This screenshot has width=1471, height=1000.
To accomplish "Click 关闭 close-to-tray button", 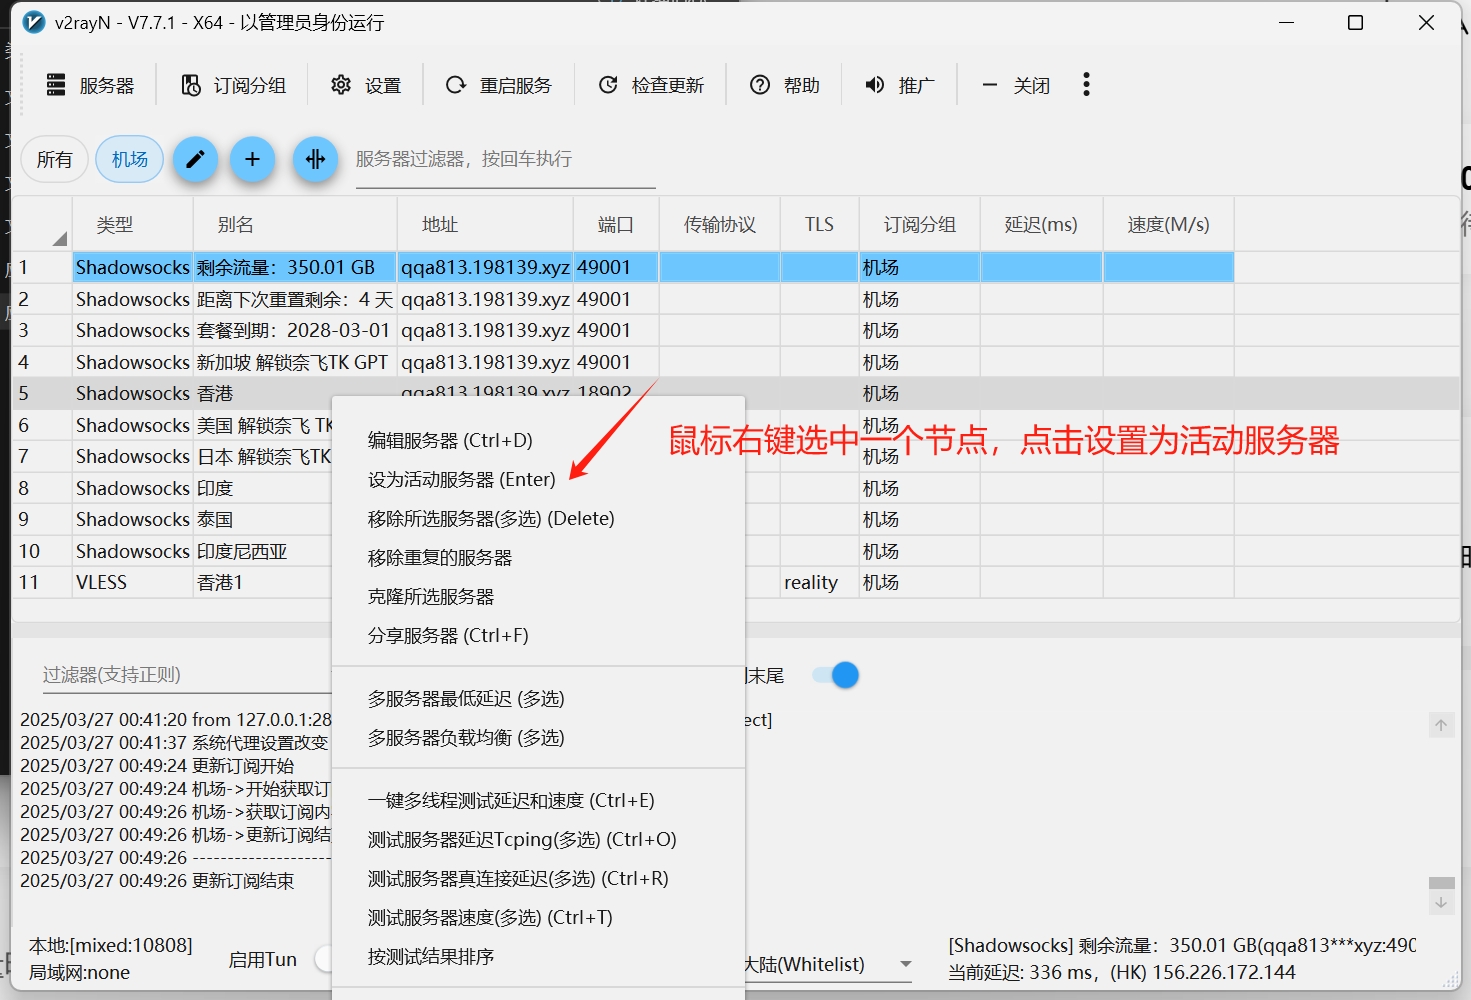I will click(1015, 86).
